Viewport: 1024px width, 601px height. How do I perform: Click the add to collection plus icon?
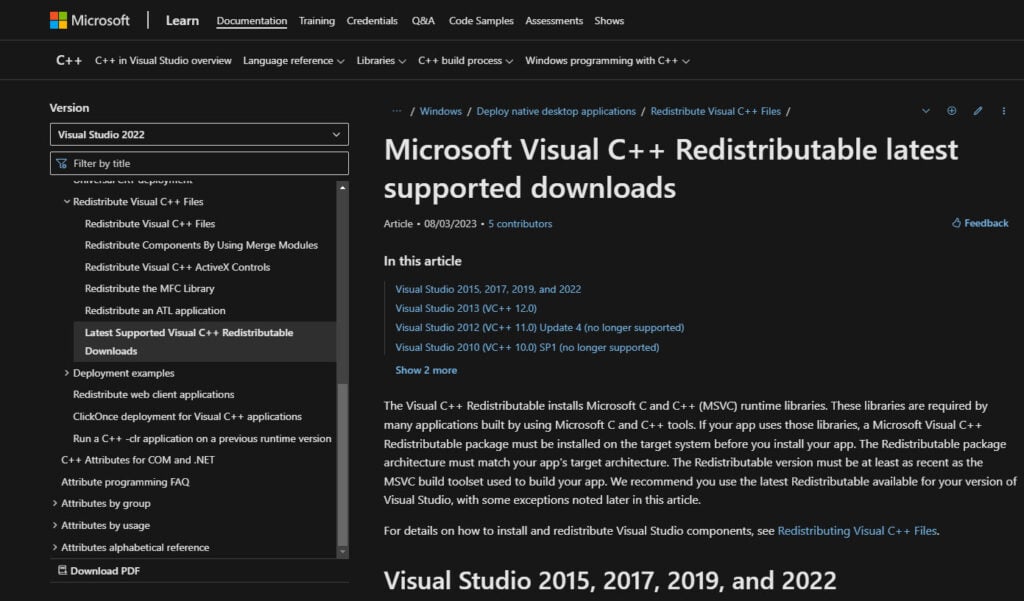[952, 111]
